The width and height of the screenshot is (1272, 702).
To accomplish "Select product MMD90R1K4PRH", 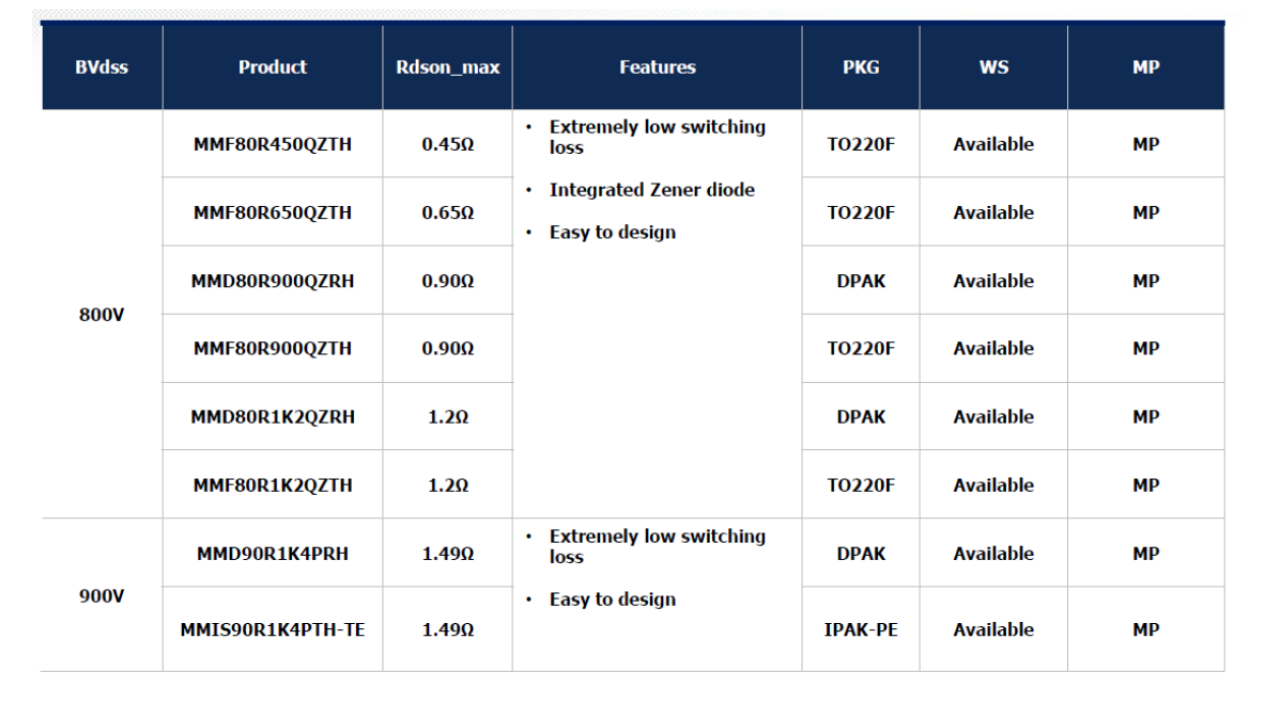I will coord(272,553).
